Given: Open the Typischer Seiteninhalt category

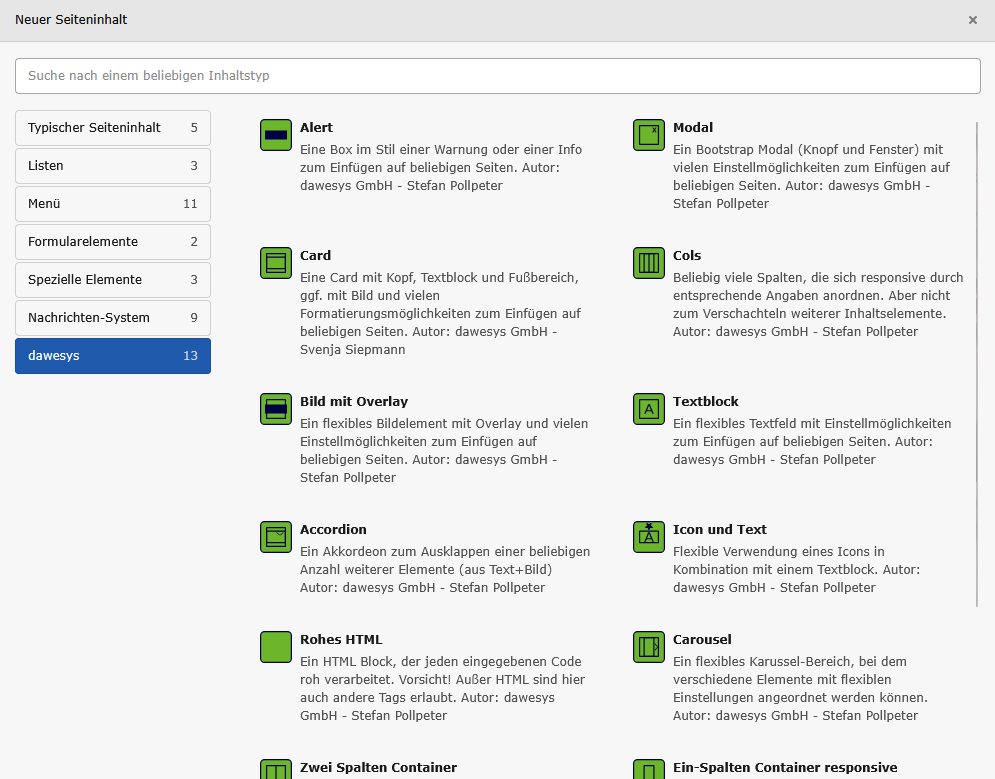Looking at the screenshot, I should (x=112, y=128).
